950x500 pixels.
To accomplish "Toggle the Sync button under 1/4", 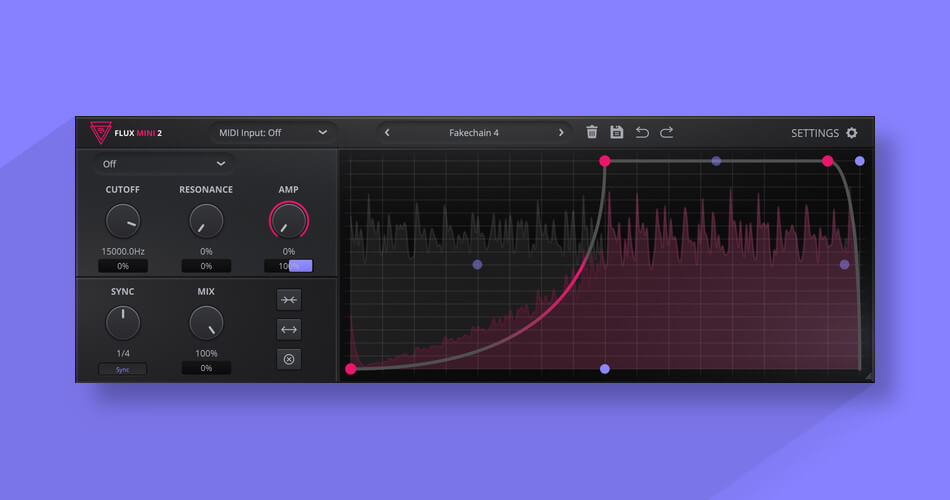I will pyautogui.click(x=122, y=369).
